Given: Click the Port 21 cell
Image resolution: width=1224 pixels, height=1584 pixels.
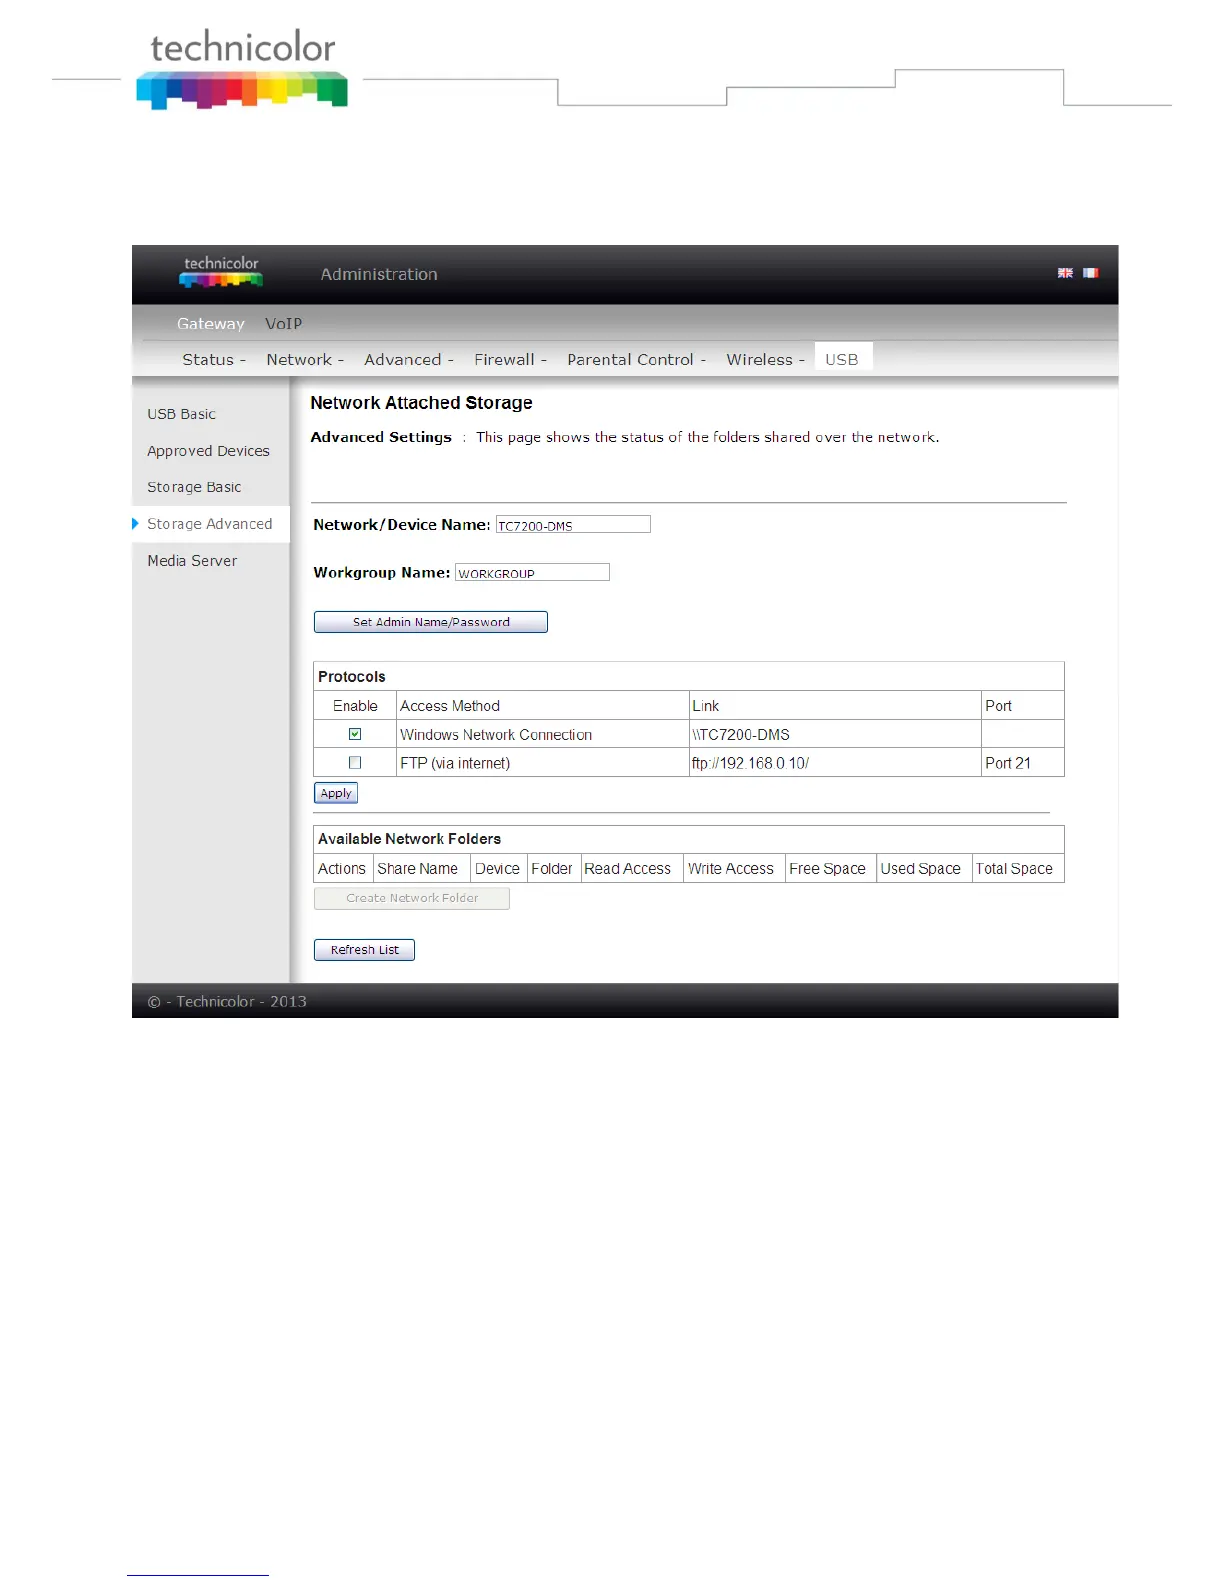Looking at the screenshot, I should point(1022,763).
